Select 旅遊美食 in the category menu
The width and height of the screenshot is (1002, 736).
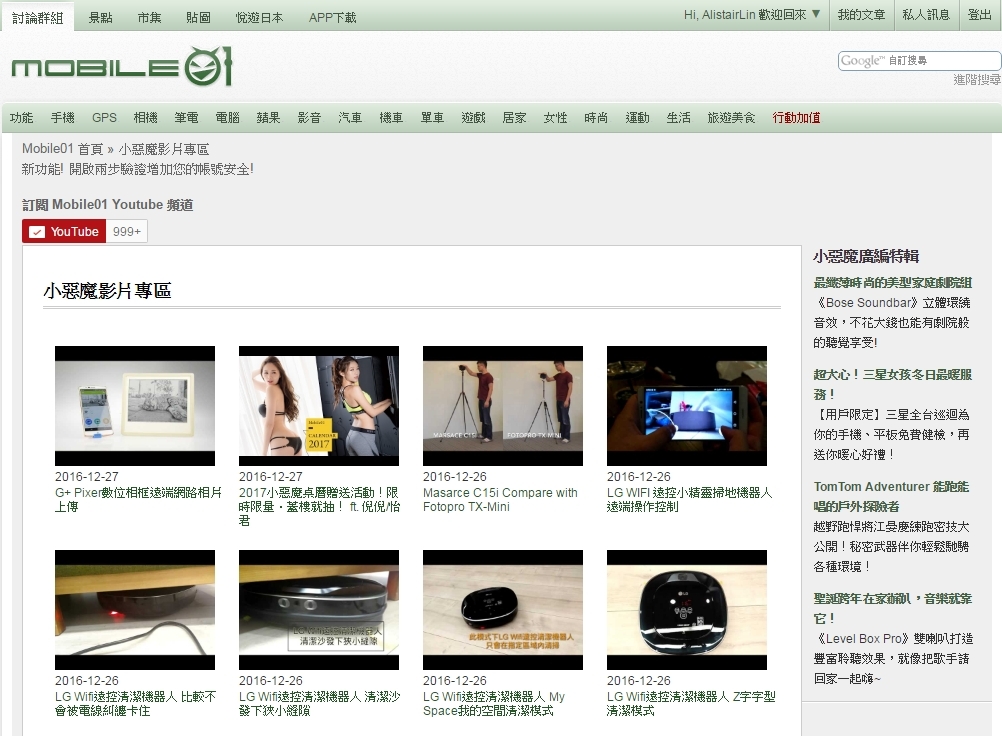[732, 118]
